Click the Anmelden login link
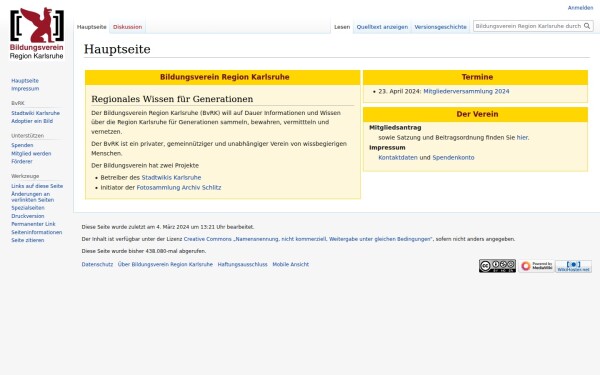This screenshot has width=600, height=375. [x=580, y=8]
